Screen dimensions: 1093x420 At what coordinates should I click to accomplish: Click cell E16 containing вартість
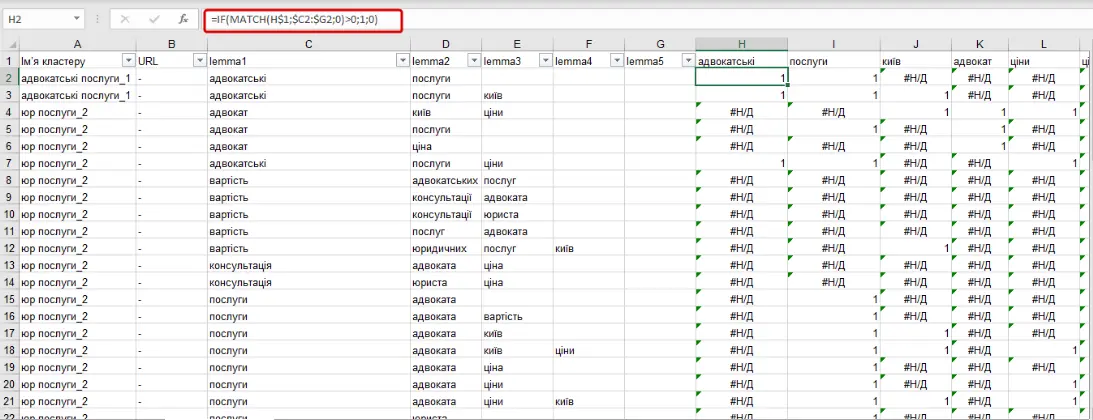(x=517, y=316)
